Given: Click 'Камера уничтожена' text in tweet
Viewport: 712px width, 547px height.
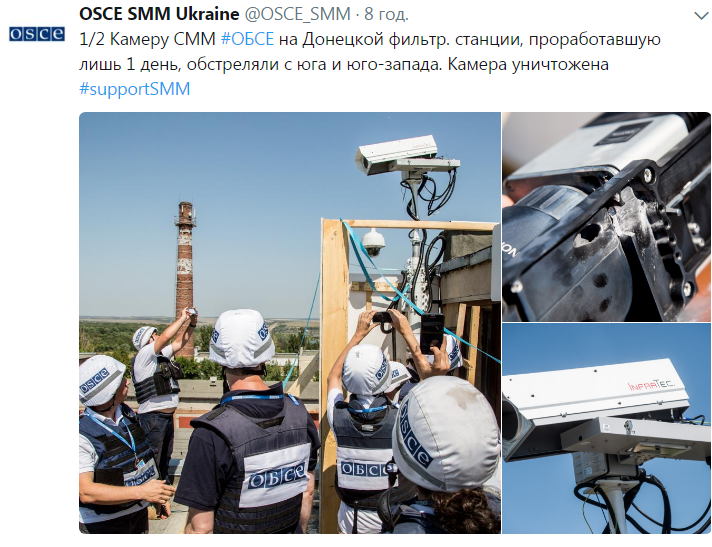Looking at the screenshot, I should (x=528, y=64).
